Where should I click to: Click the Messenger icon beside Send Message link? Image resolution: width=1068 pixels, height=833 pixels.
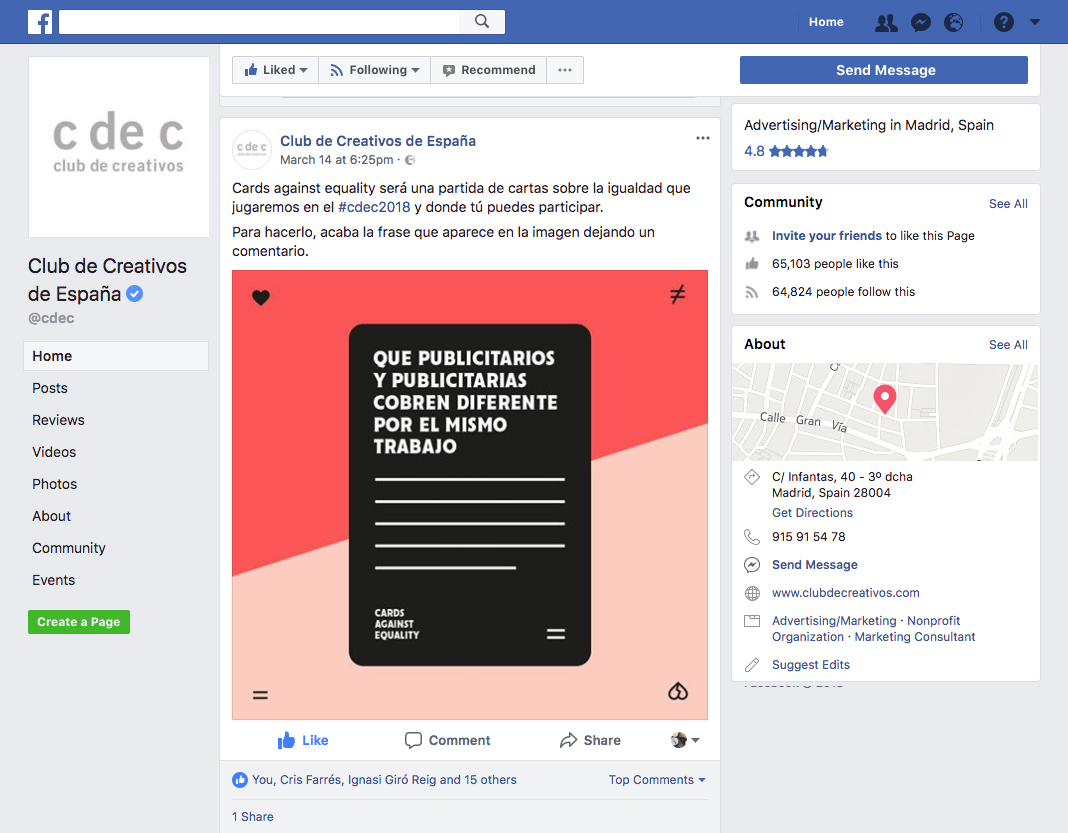point(752,565)
